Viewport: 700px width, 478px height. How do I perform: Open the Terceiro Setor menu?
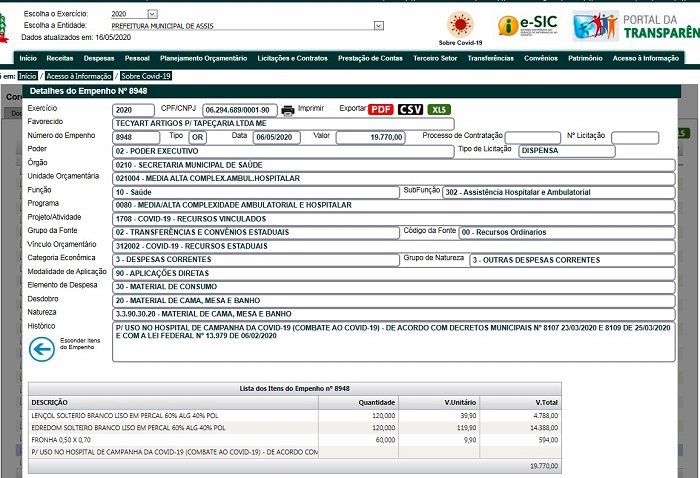pos(435,58)
